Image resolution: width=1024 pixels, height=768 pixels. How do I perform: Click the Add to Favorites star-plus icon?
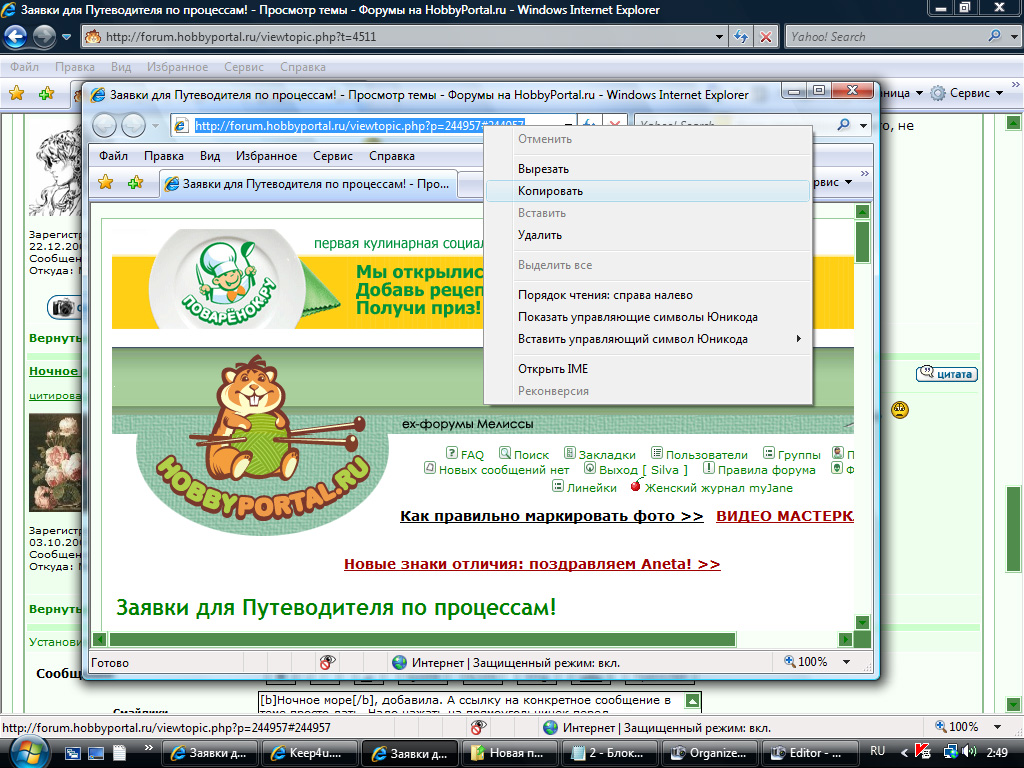(135, 183)
